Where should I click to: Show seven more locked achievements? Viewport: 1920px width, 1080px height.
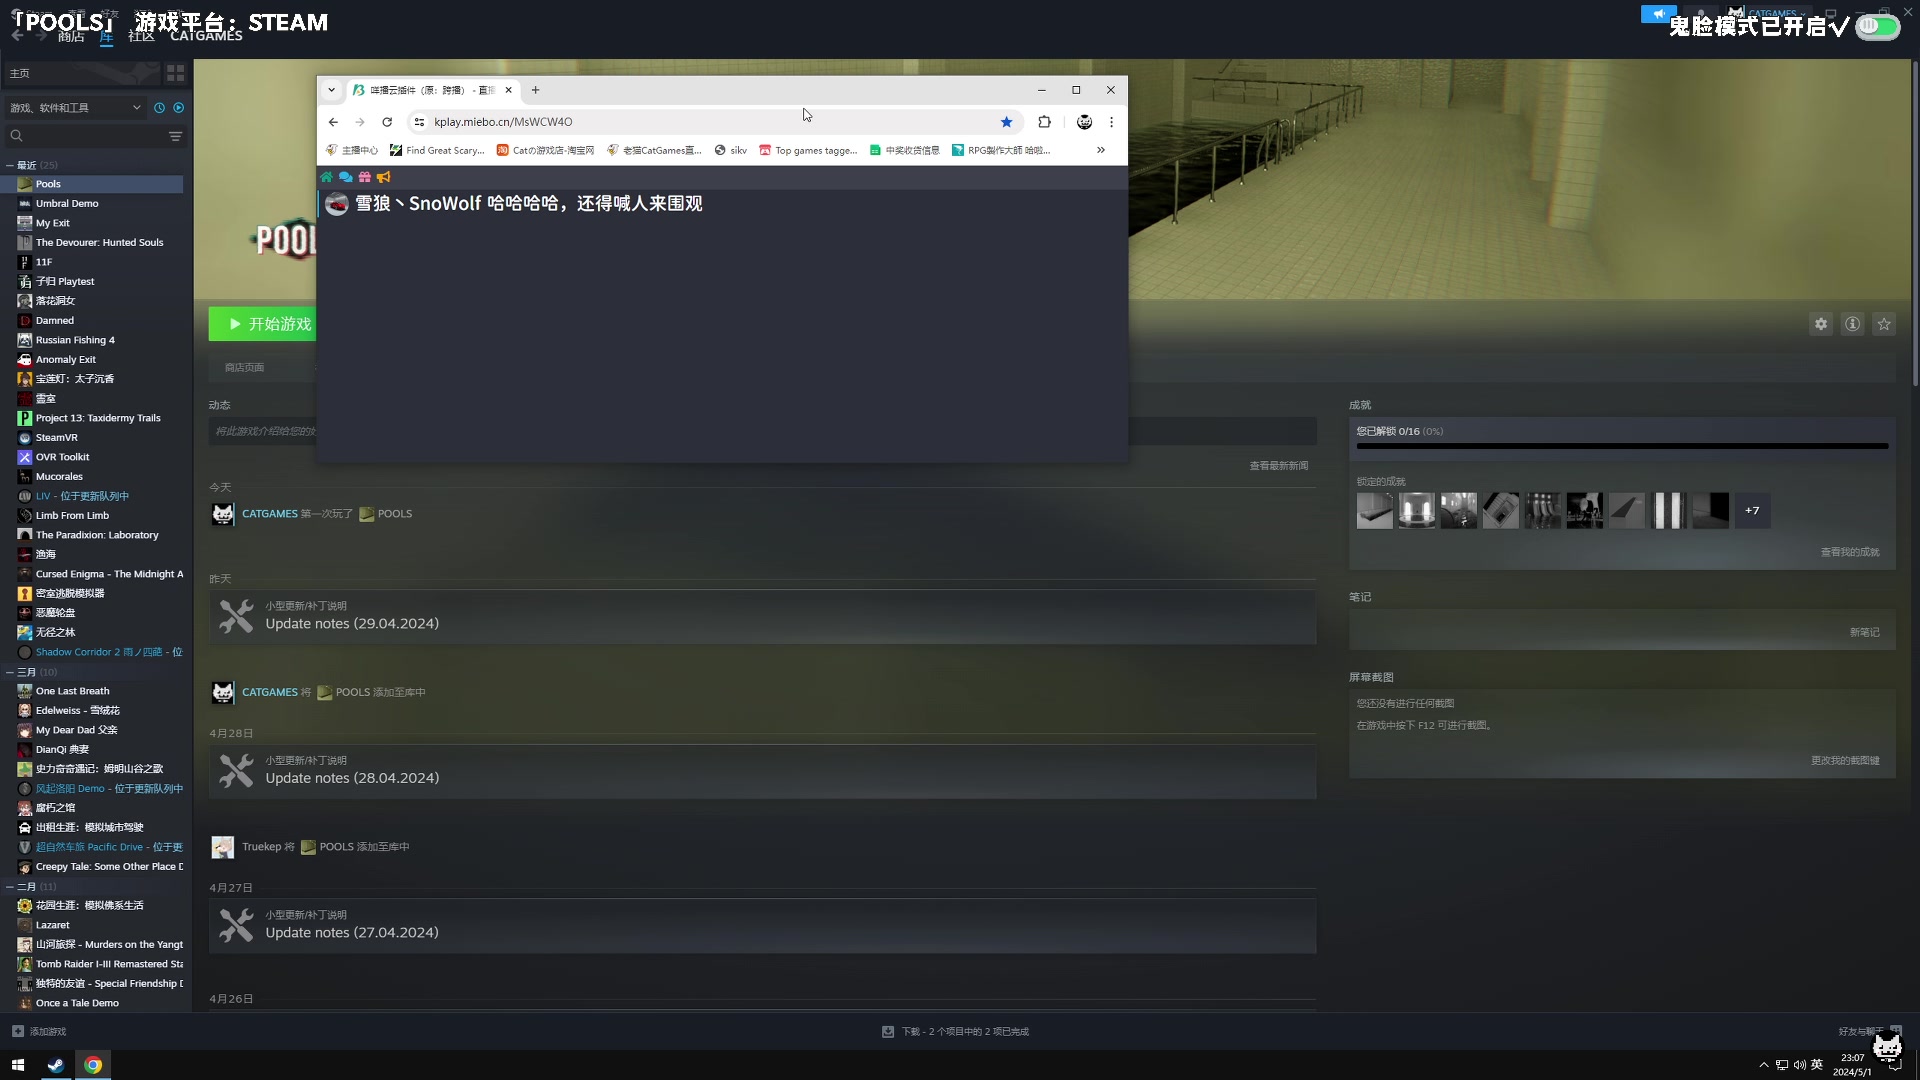[x=1752, y=511]
